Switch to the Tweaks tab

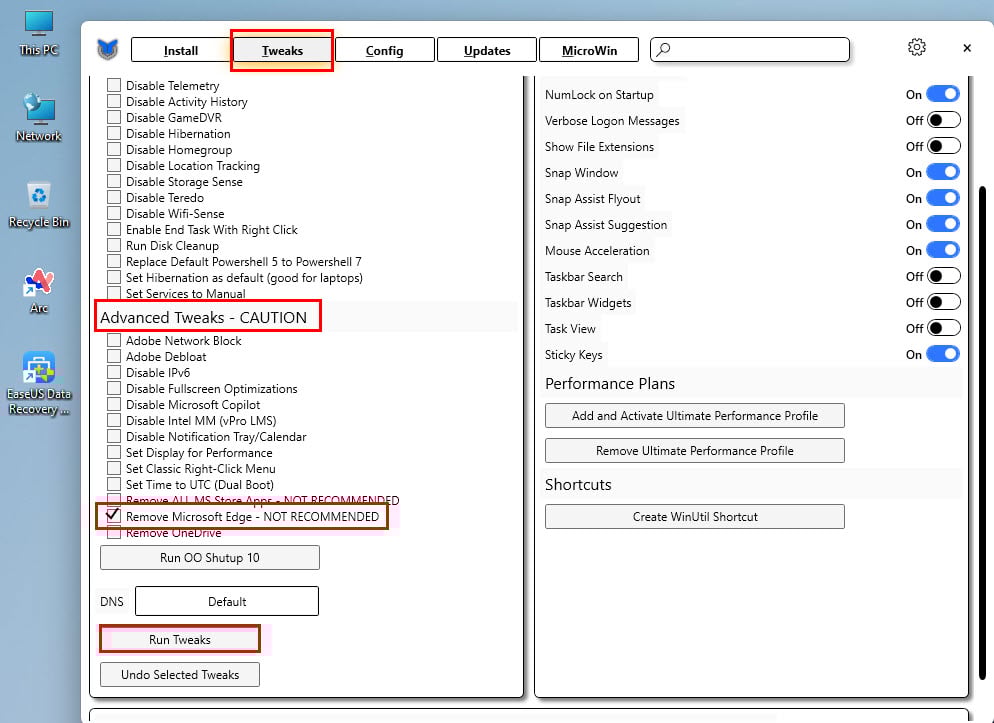(x=282, y=50)
